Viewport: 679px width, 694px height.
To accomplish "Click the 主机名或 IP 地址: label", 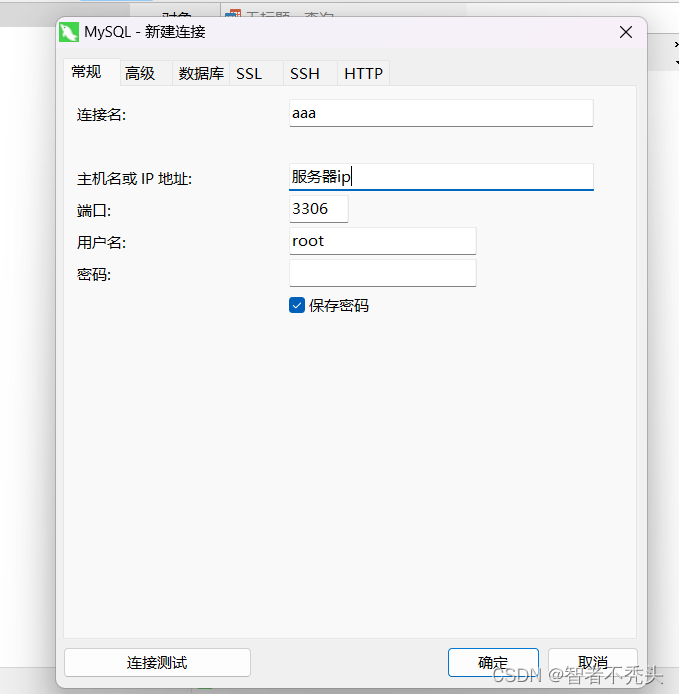I will click(x=134, y=179).
